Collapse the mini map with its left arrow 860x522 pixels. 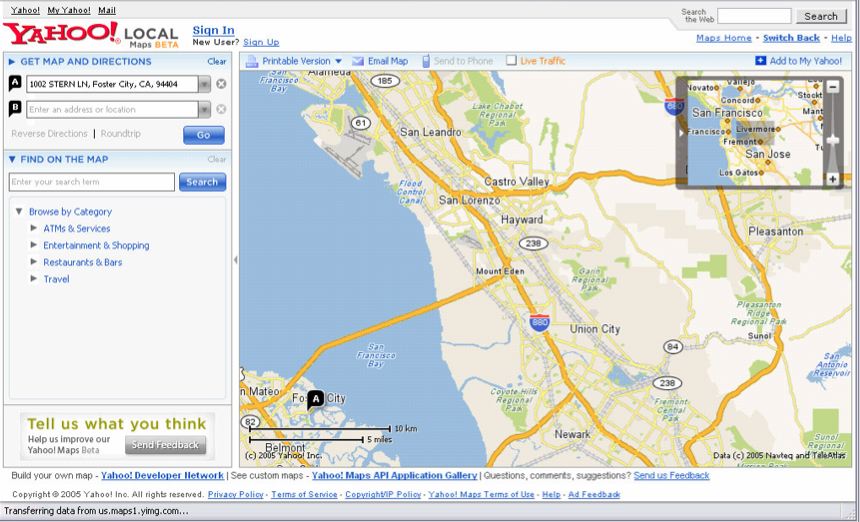[x=682, y=133]
